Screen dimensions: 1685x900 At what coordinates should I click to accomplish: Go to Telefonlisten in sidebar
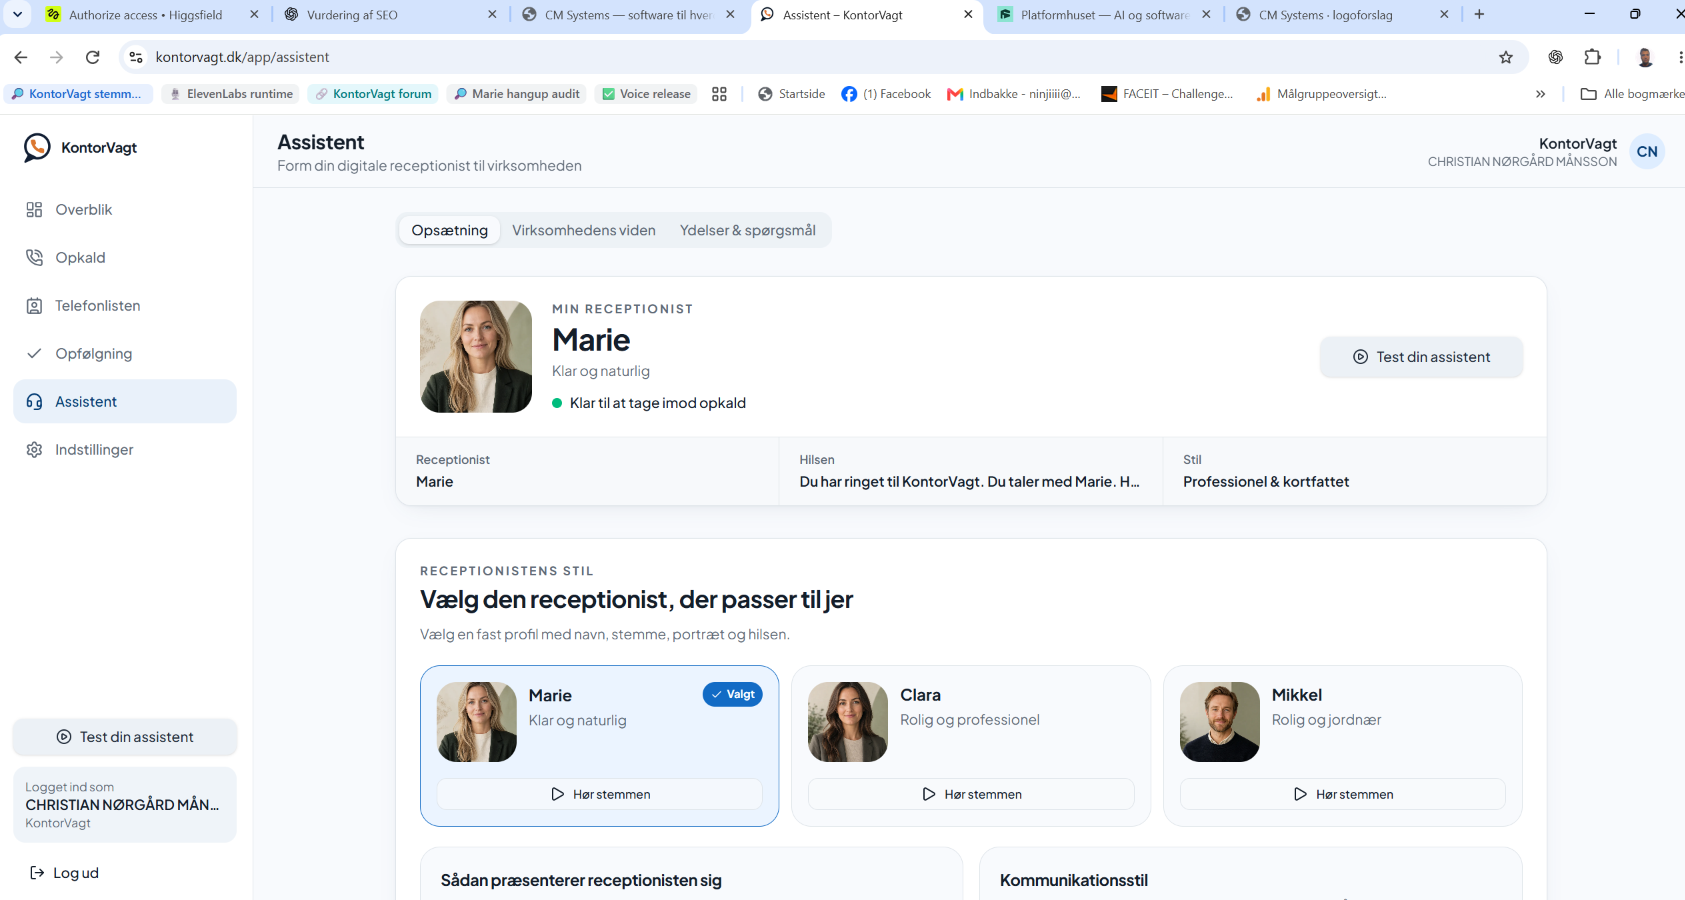pos(125,306)
